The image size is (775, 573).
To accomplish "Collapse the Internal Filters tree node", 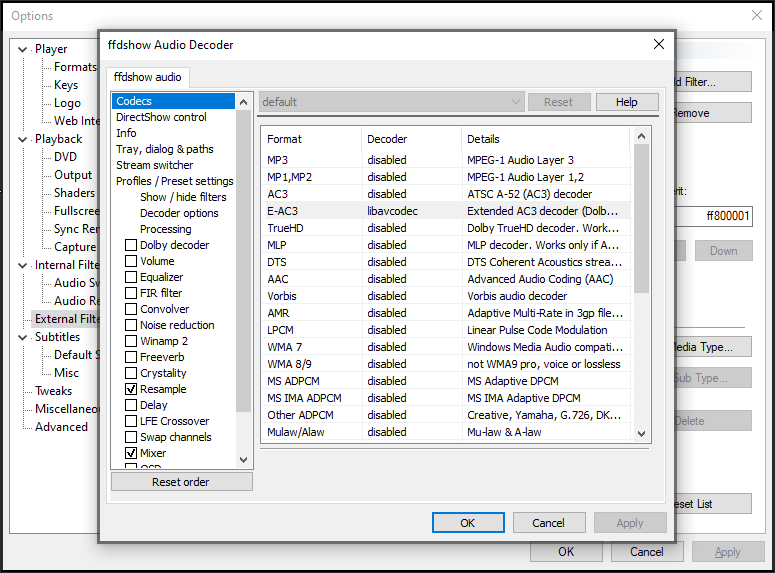I will tap(22, 265).
